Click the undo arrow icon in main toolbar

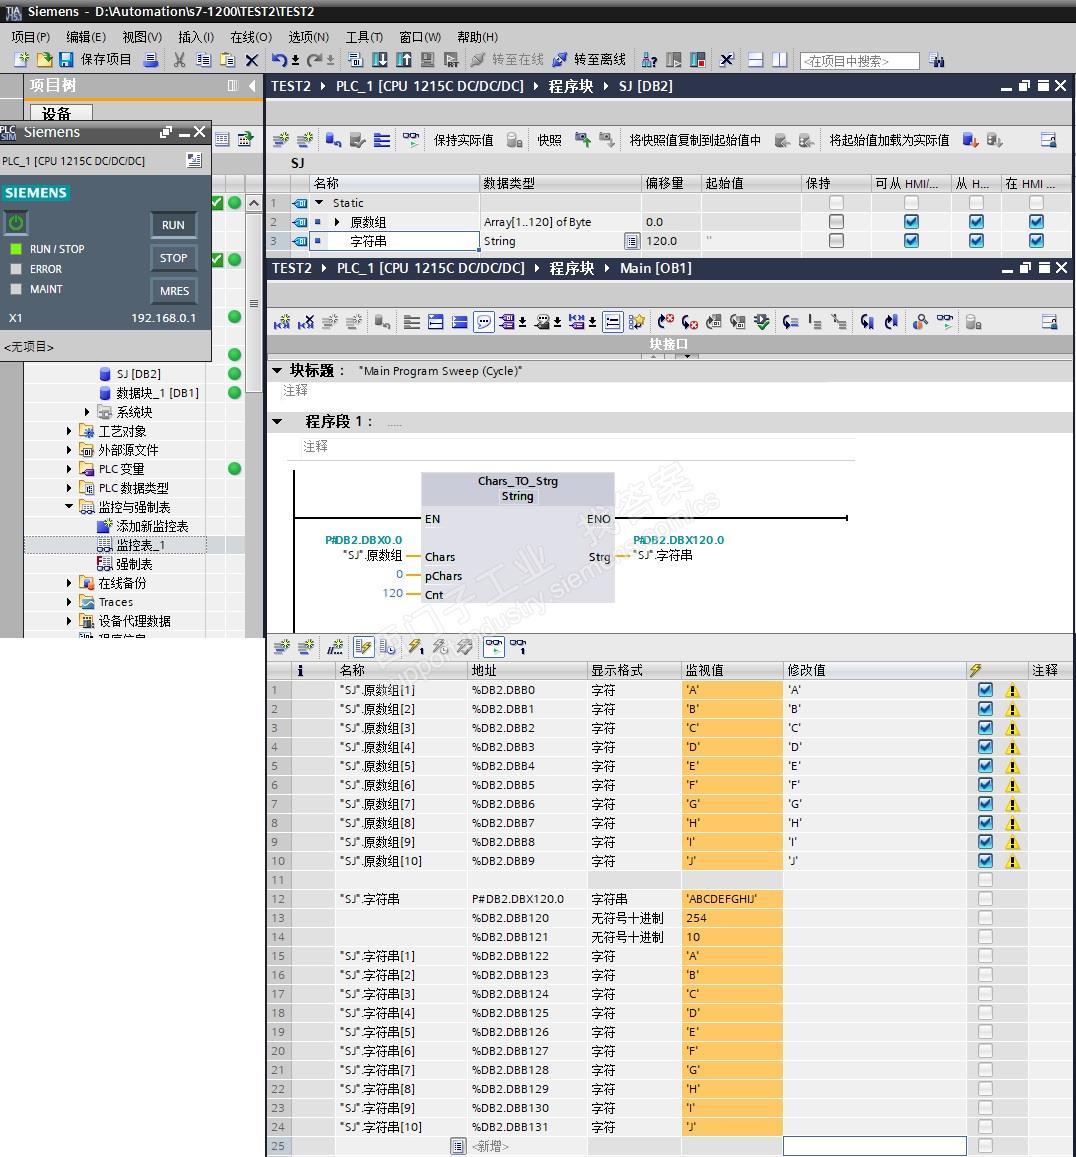coord(279,60)
